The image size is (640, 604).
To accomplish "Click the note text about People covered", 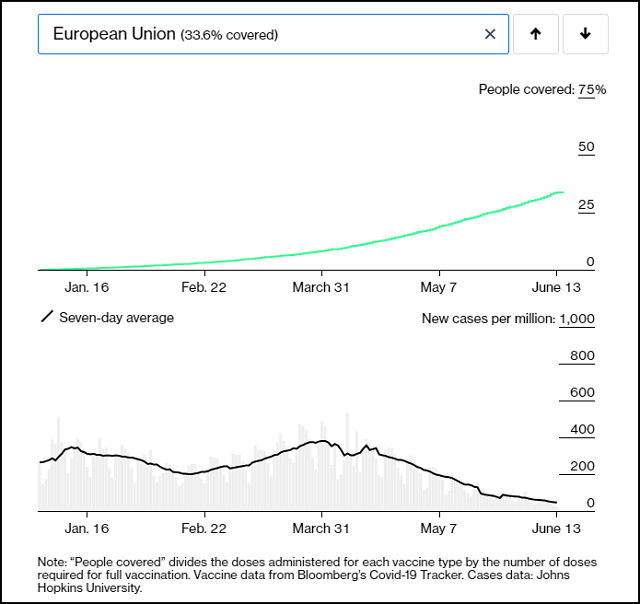I will [317, 575].
